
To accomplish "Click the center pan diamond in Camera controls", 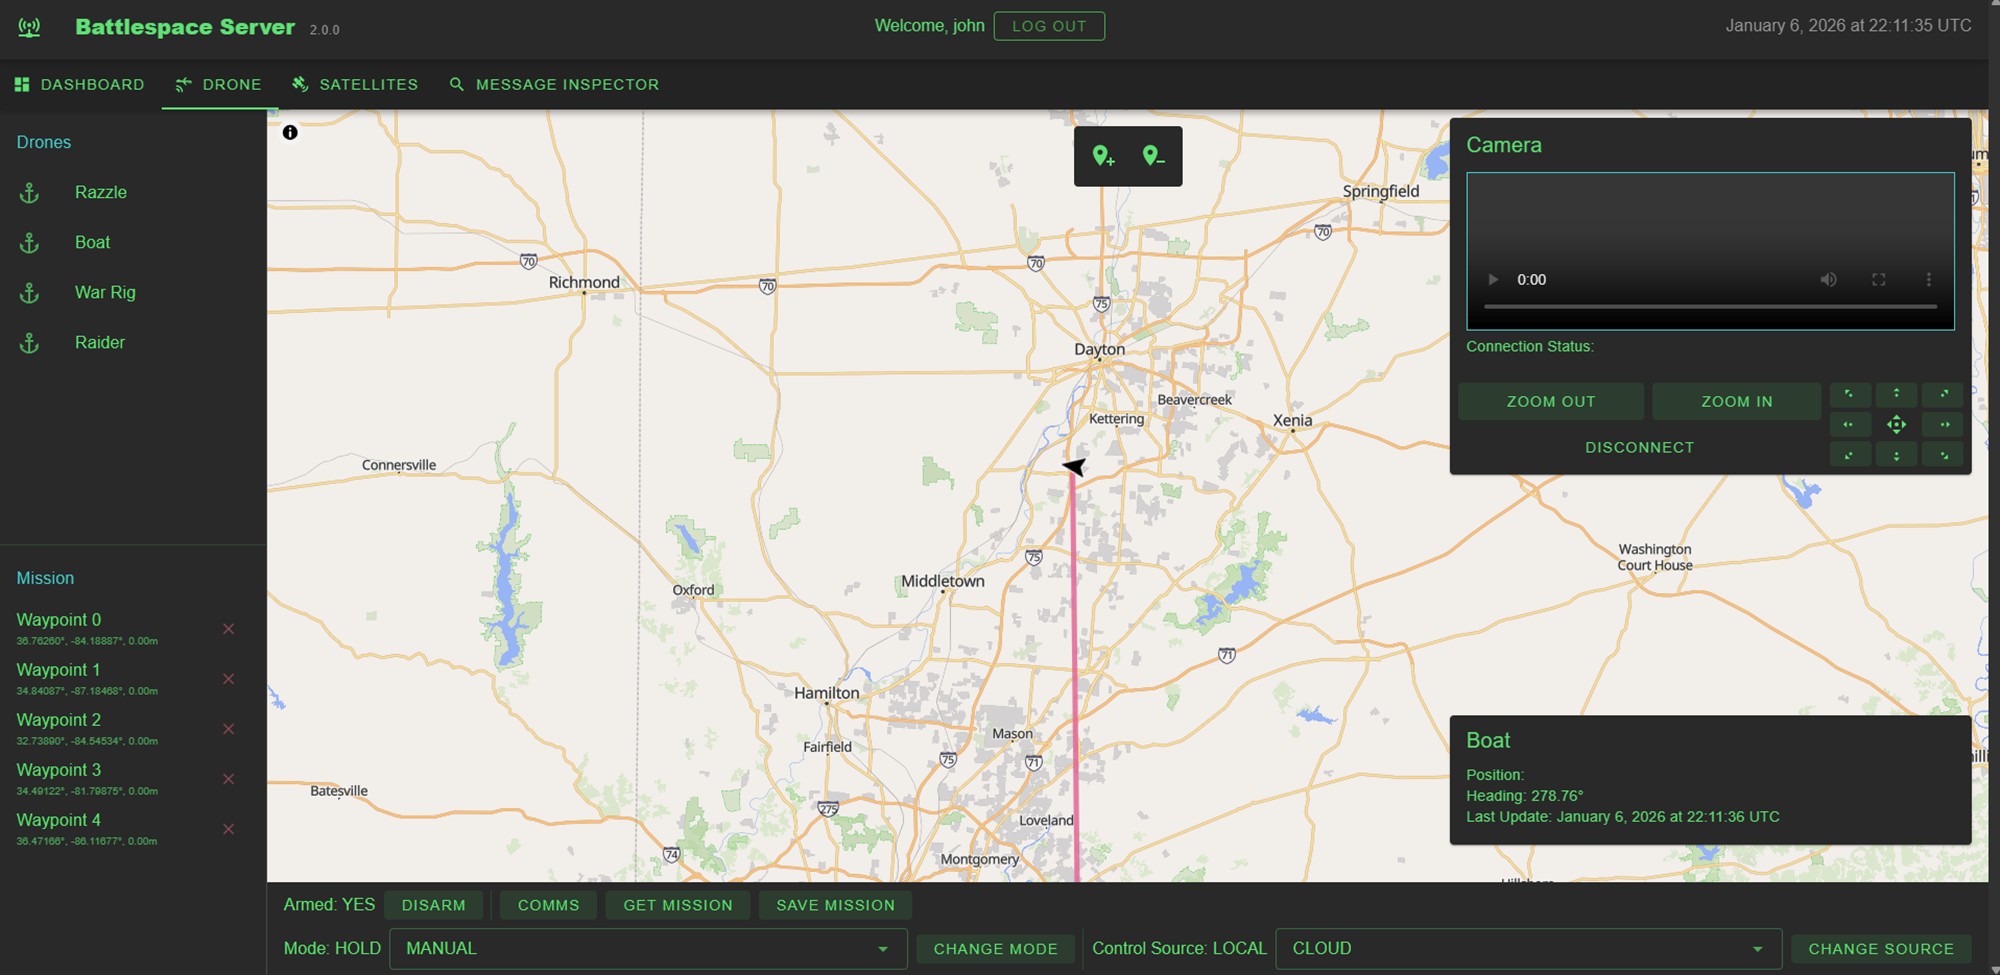I will click(x=1896, y=424).
